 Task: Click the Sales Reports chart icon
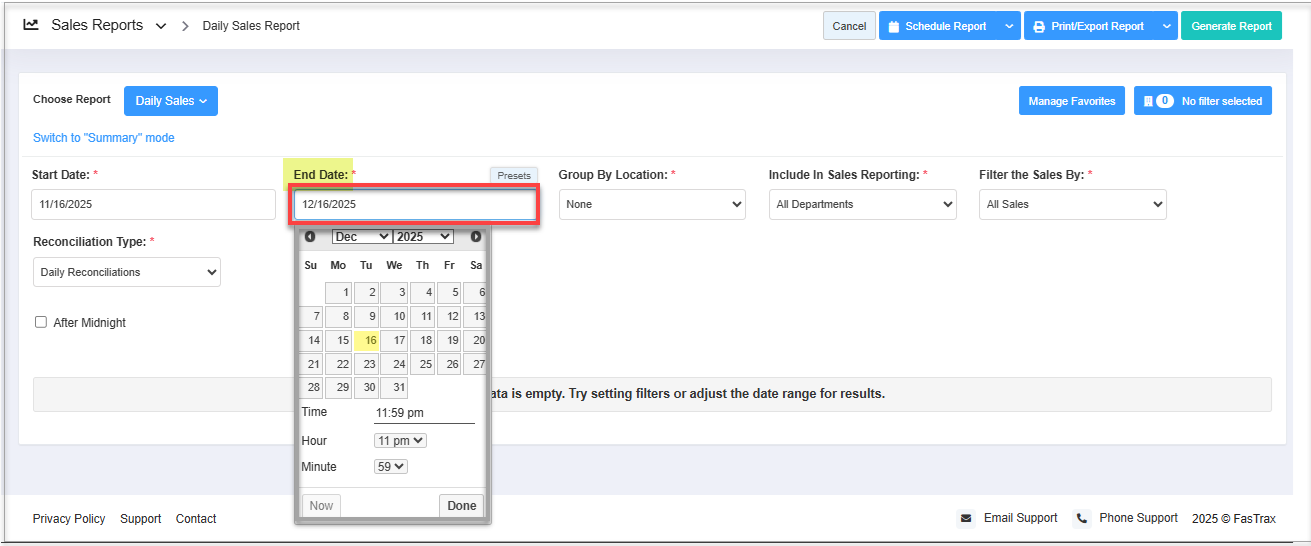(31, 25)
